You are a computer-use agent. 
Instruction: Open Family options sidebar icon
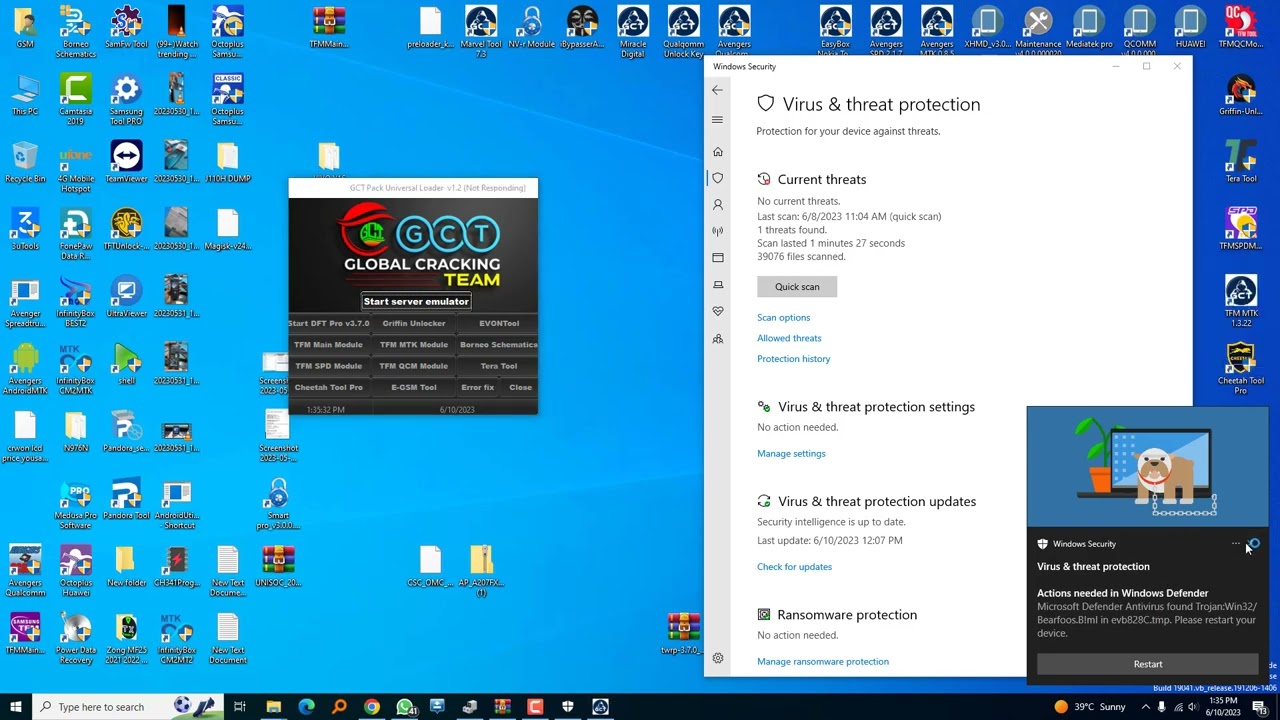(717, 339)
